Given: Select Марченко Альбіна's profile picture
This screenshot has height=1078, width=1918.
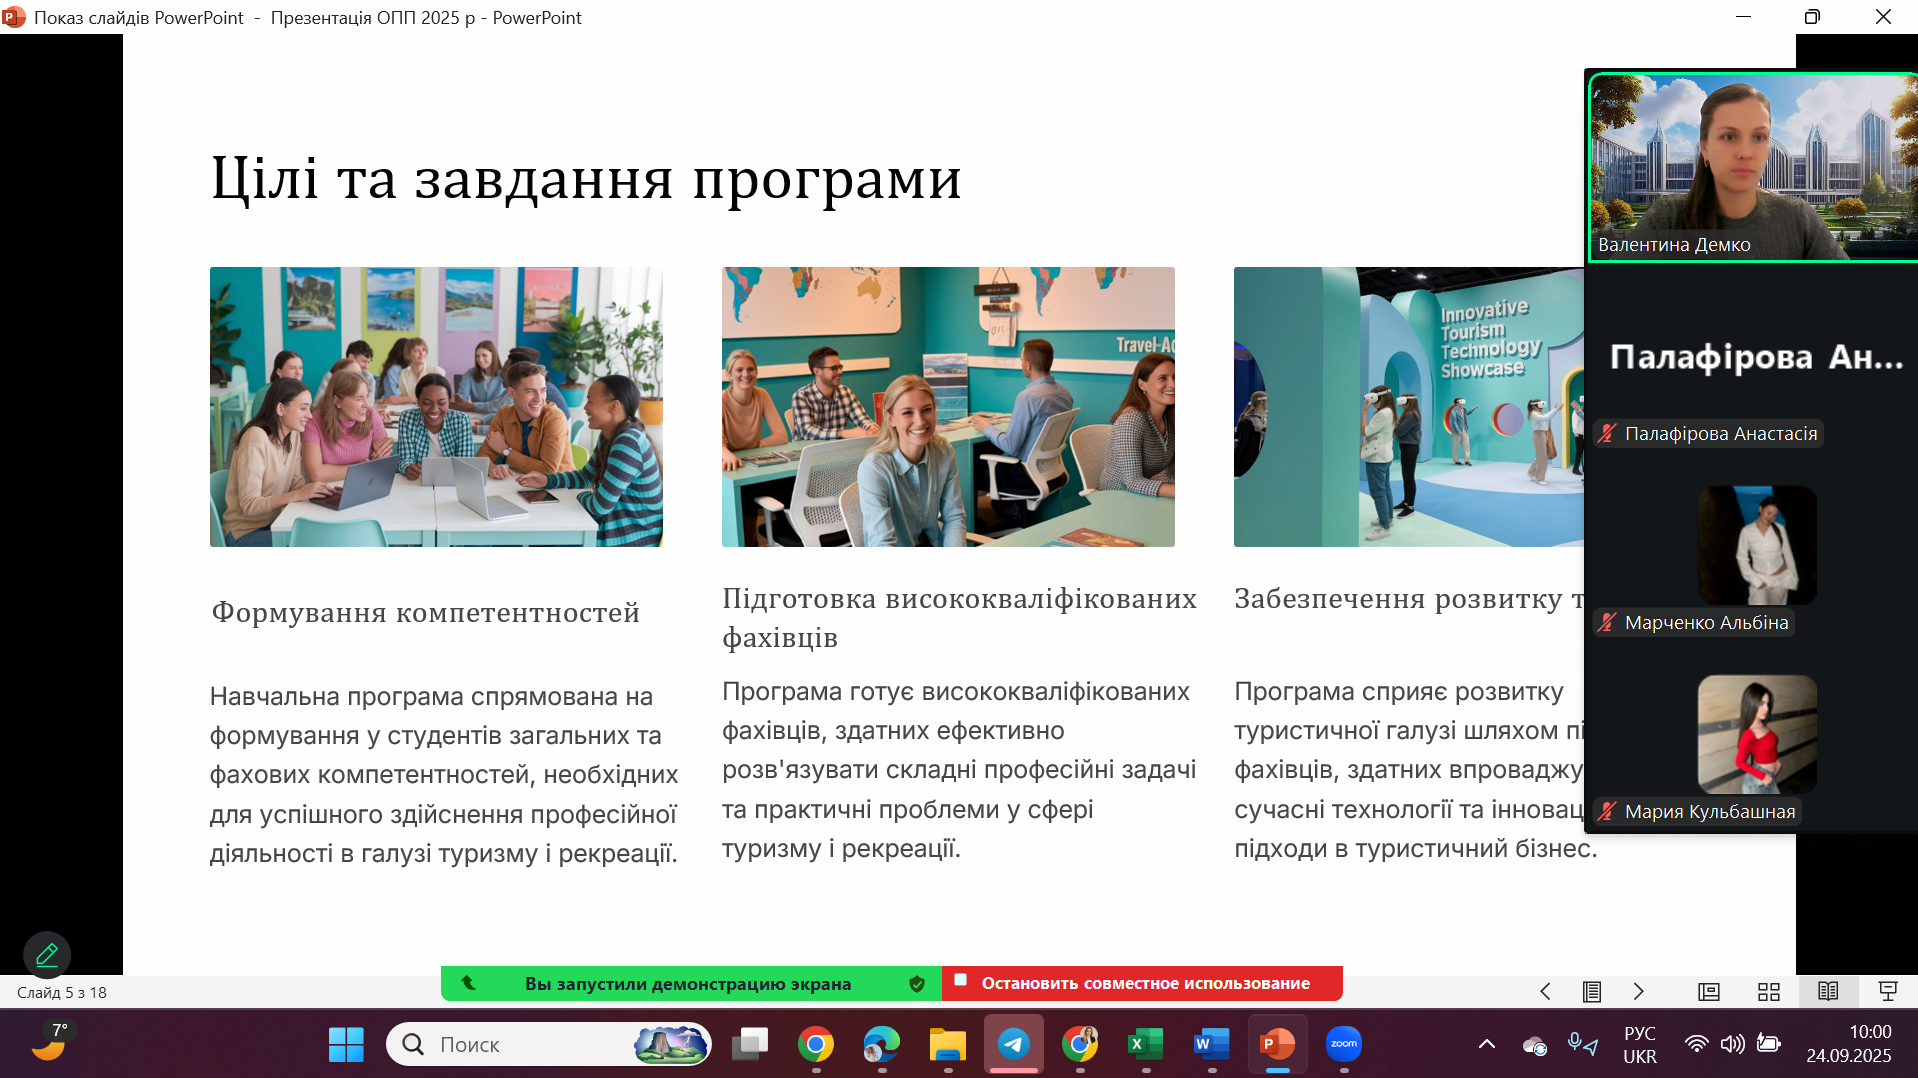Looking at the screenshot, I should click(1757, 545).
